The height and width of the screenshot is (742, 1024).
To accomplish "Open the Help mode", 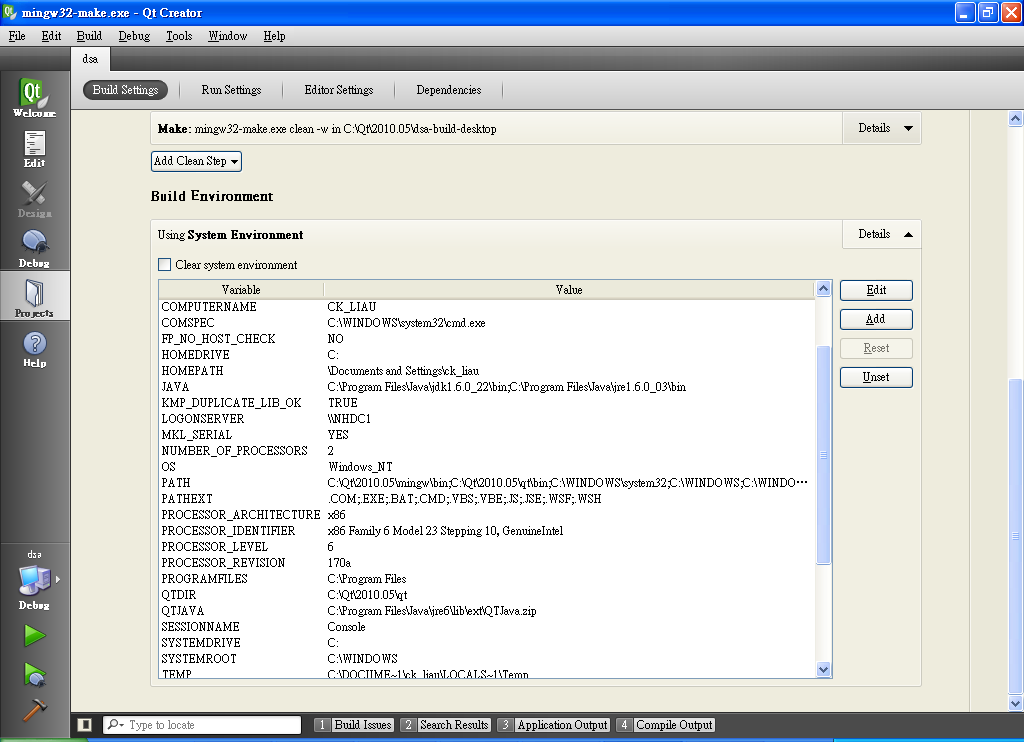I will 35,349.
